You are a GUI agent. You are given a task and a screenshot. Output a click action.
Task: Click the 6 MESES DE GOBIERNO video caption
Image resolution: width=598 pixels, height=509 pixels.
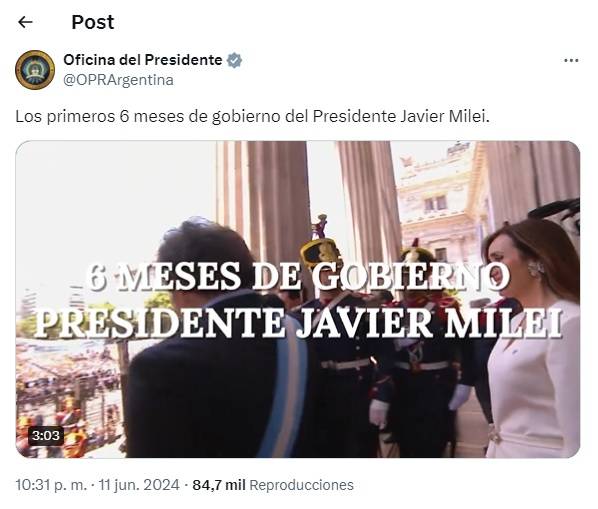click(298, 276)
